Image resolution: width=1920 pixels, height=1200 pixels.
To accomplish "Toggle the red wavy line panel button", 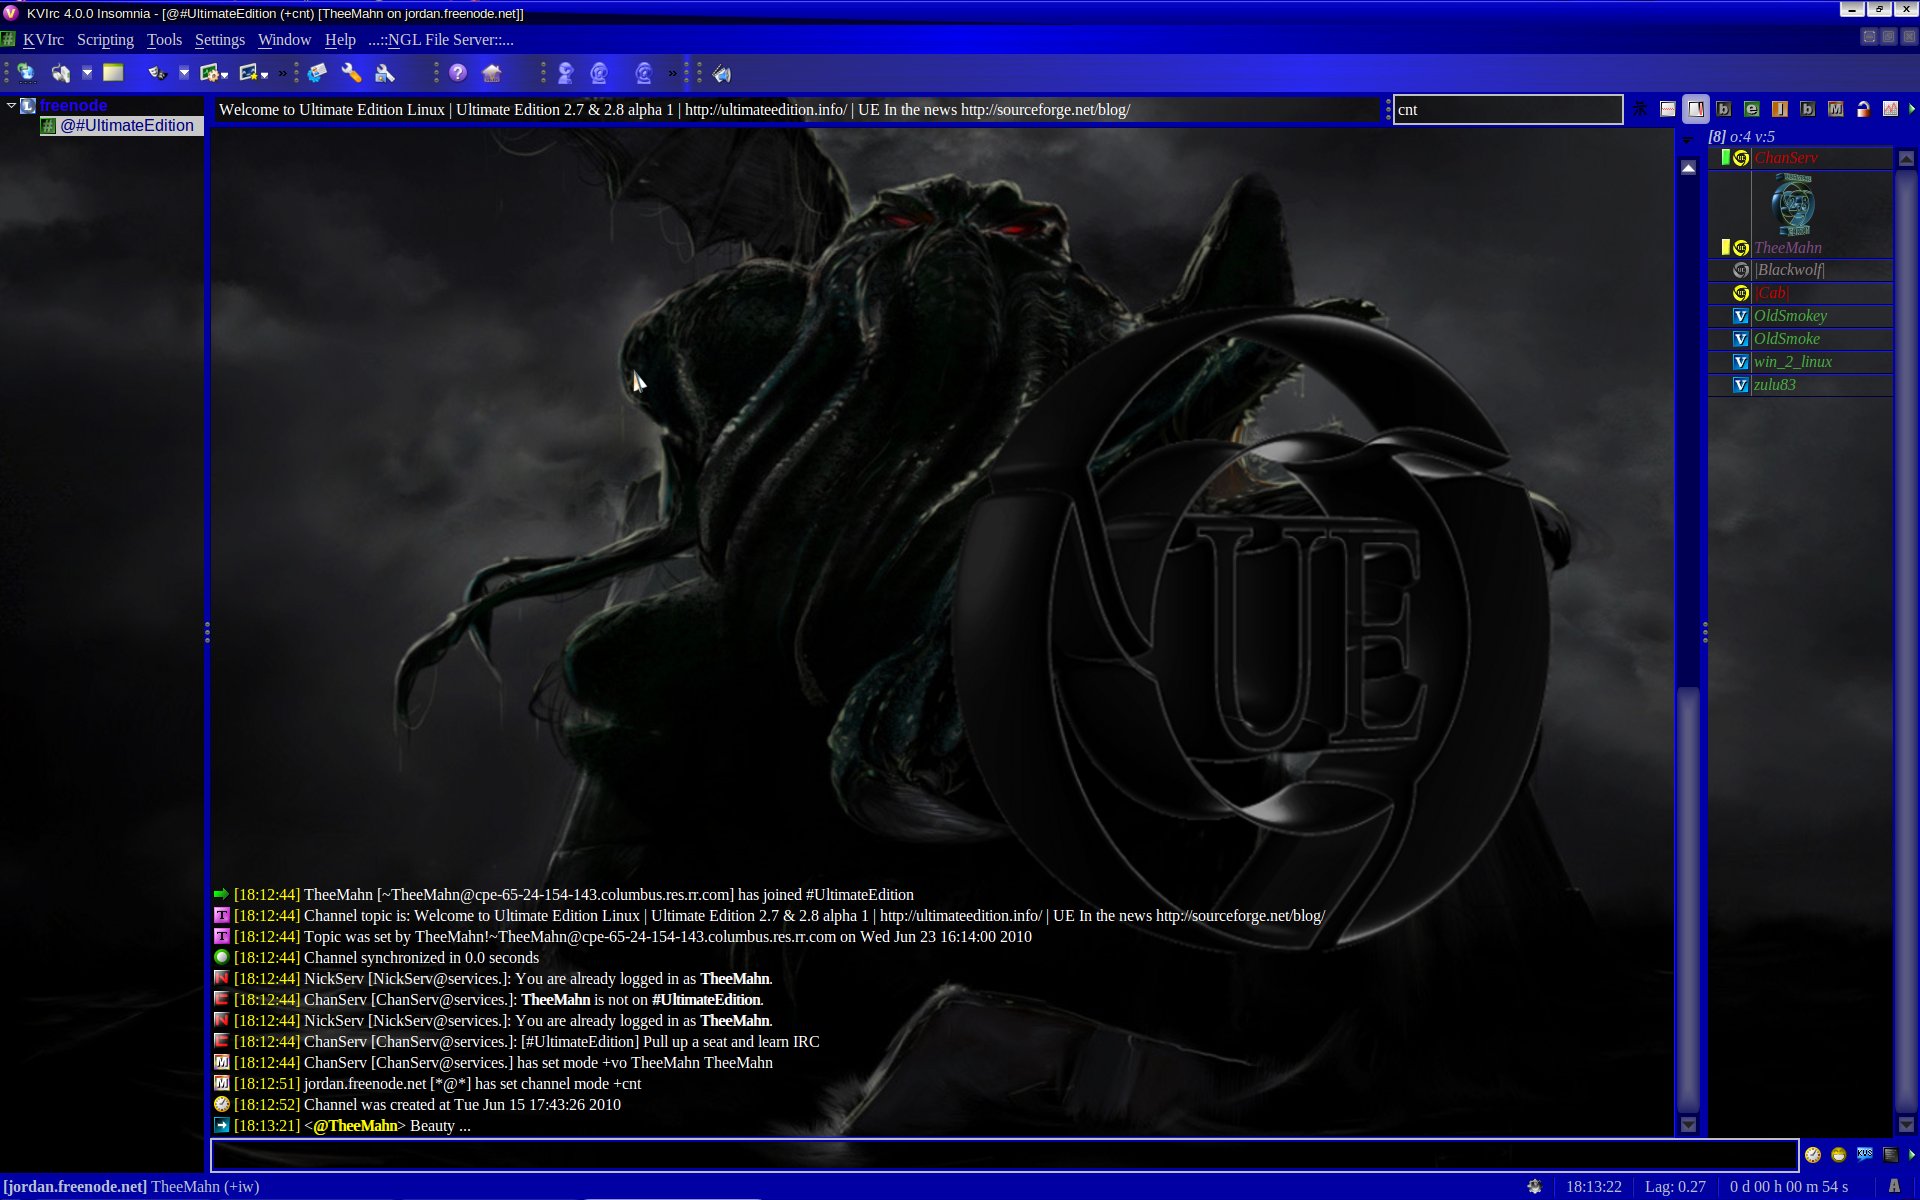I will 1668,109.
